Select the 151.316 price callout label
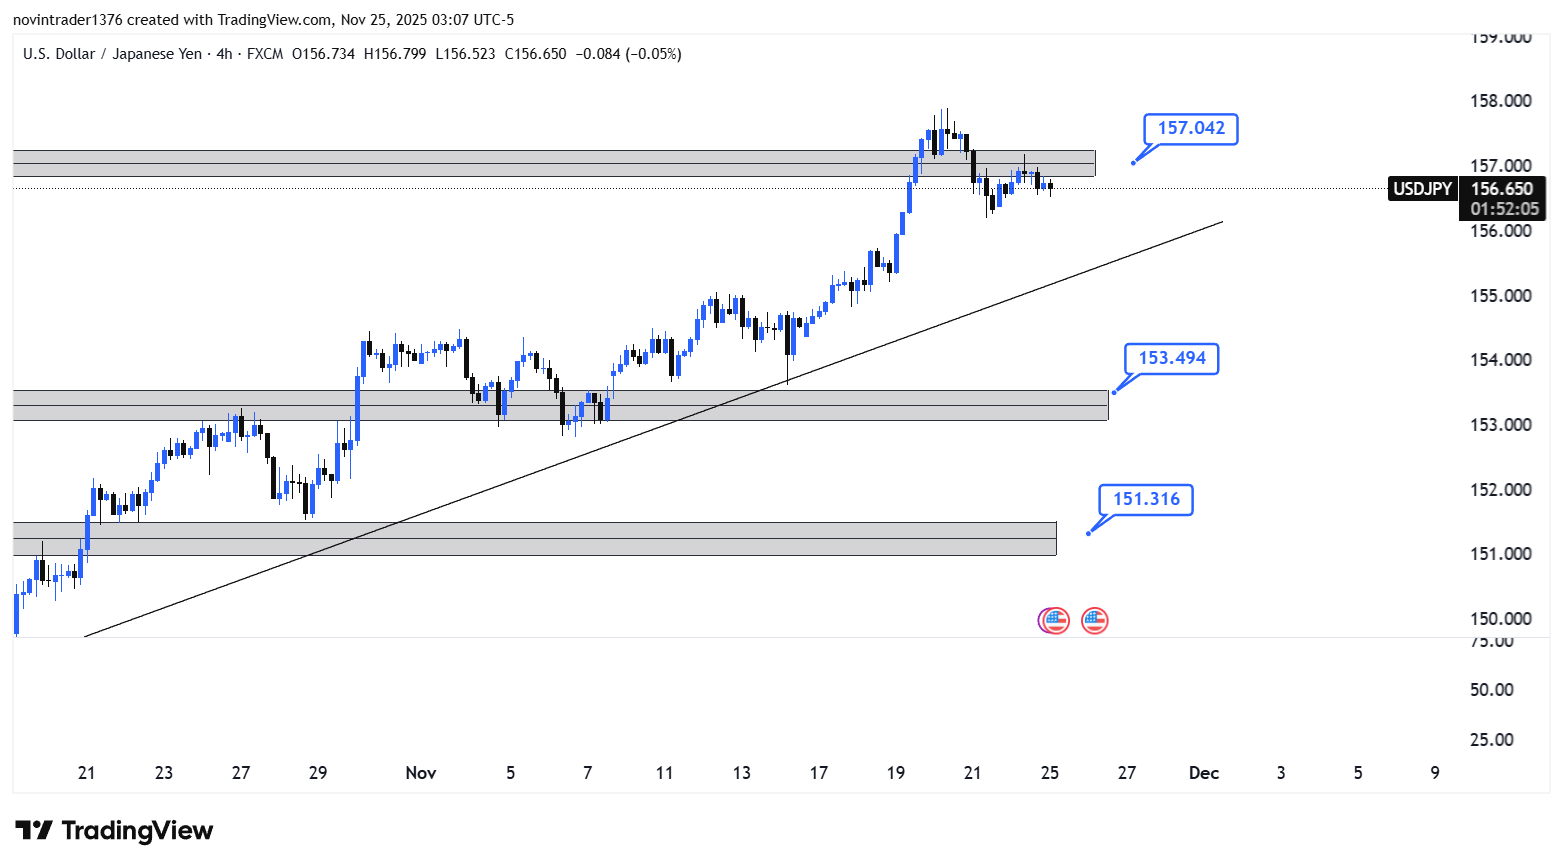 click(x=1146, y=499)
